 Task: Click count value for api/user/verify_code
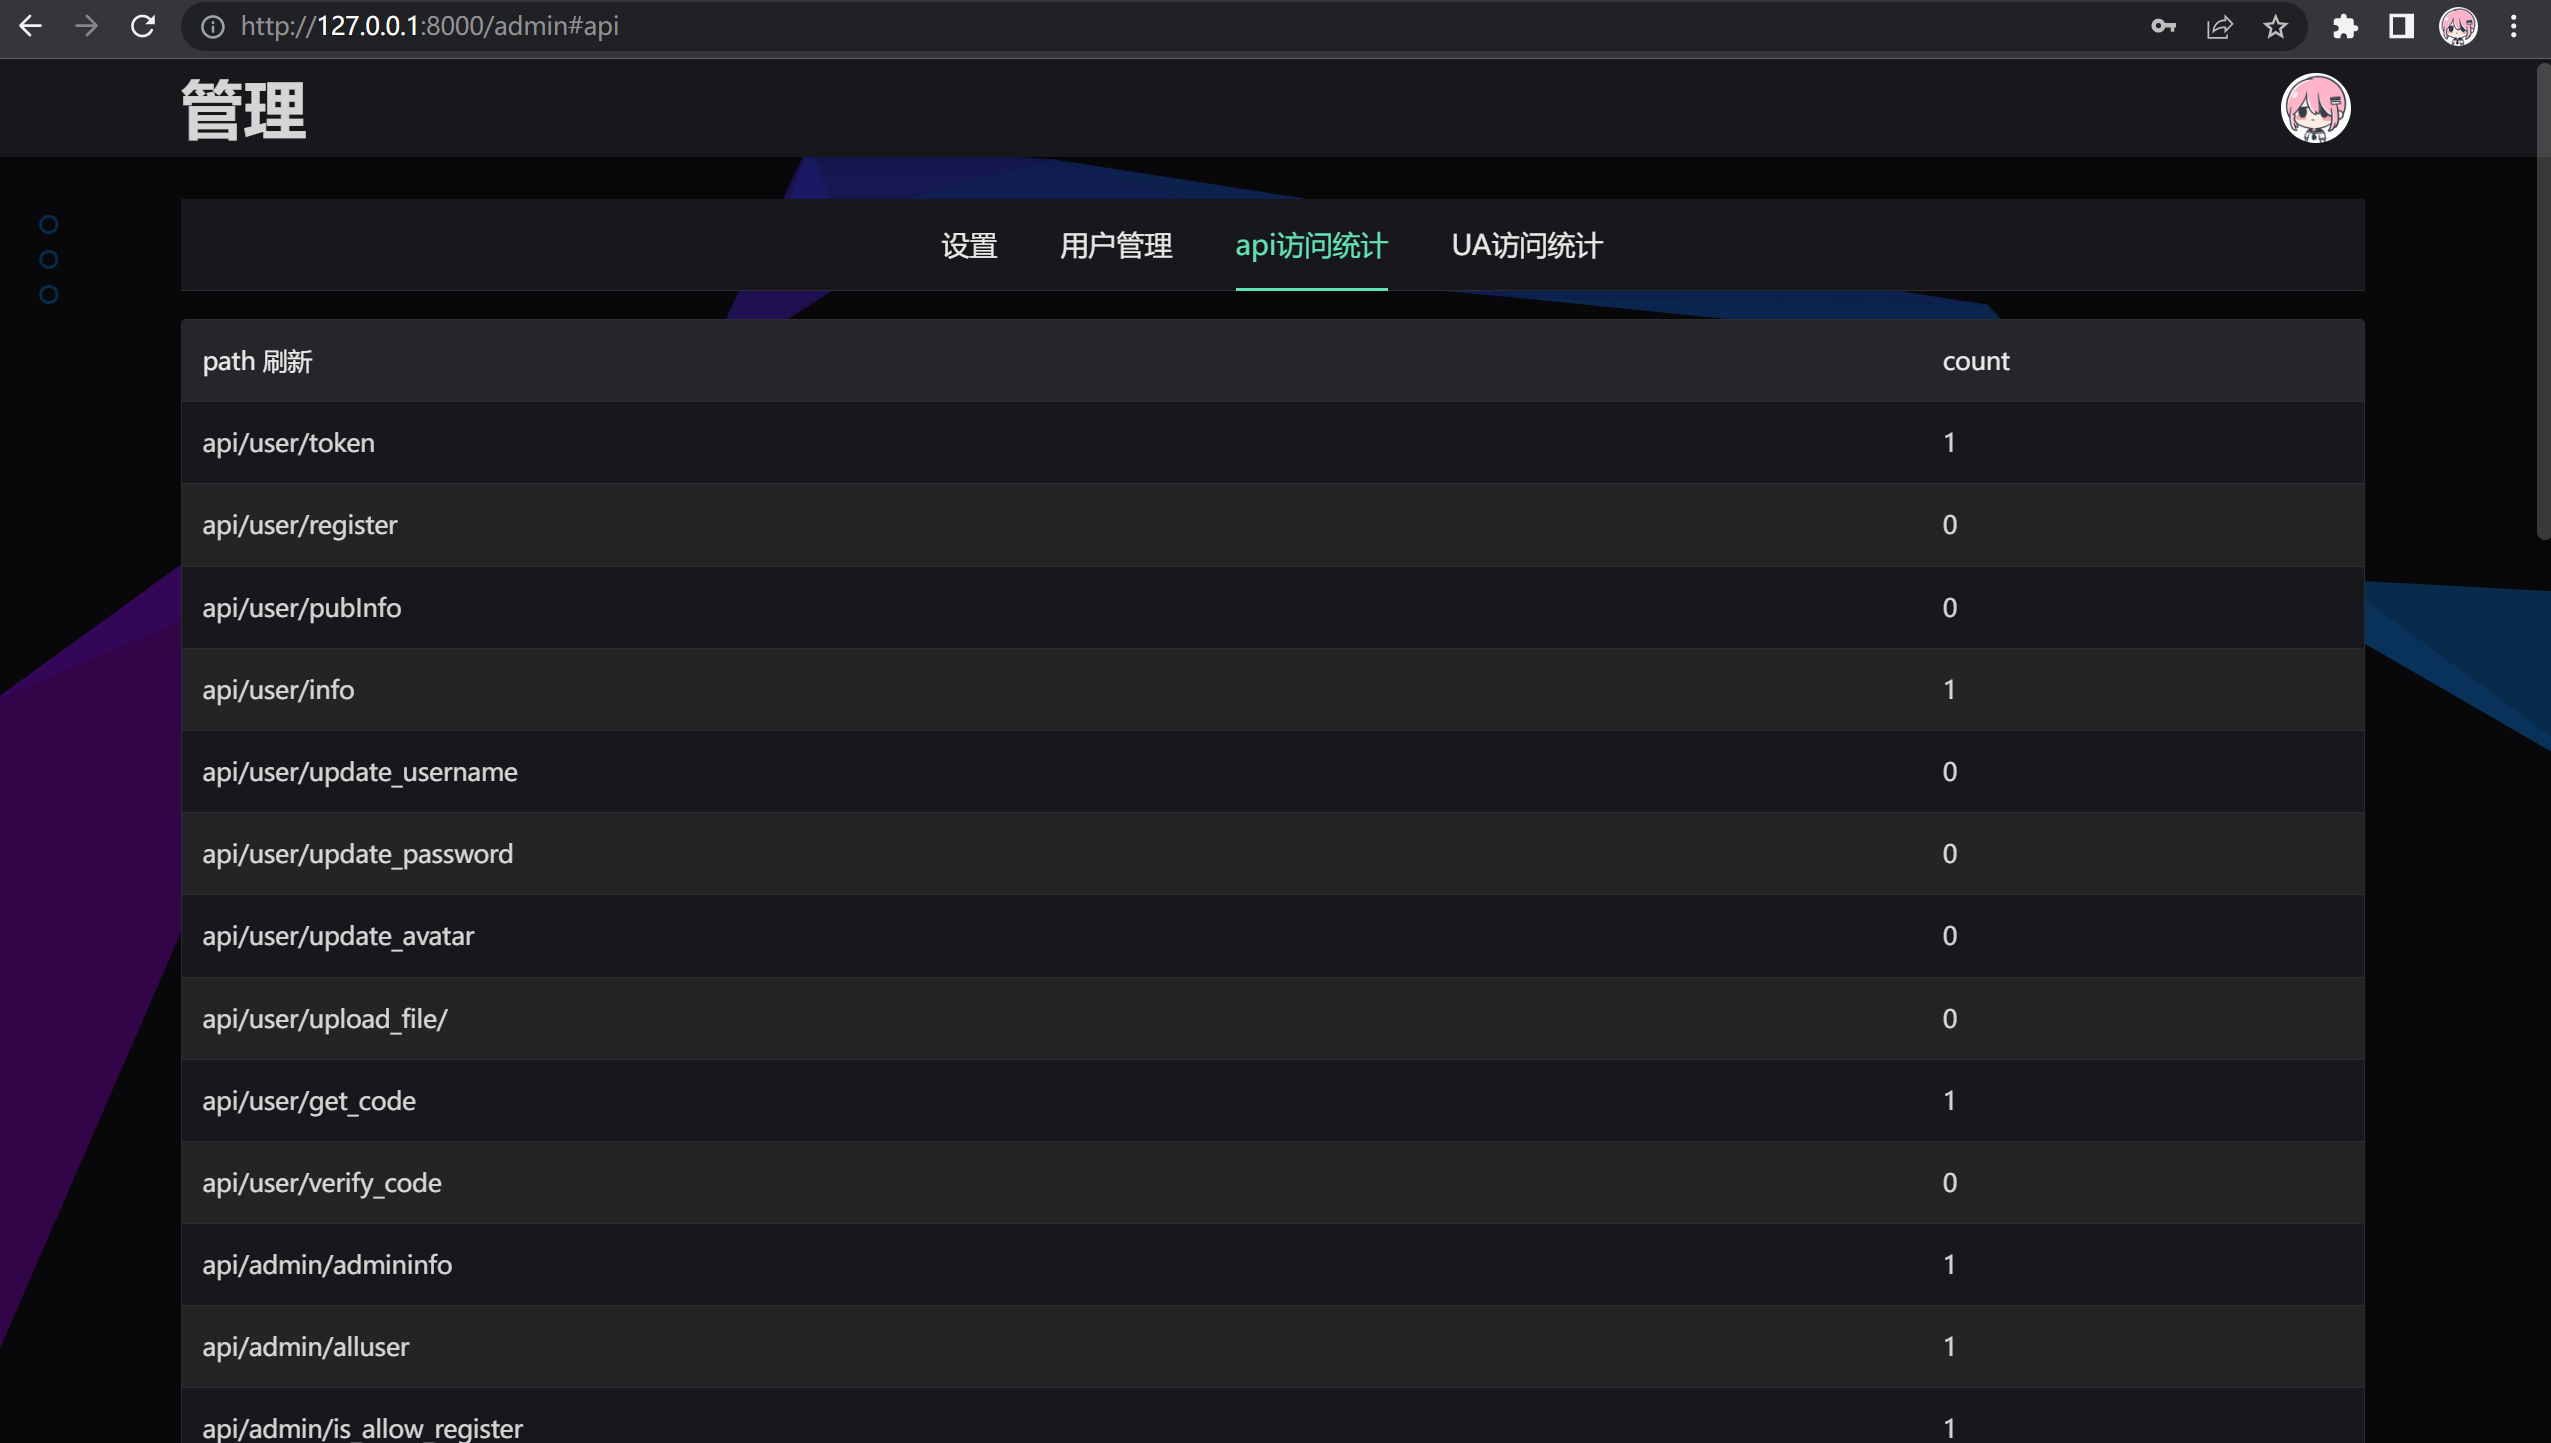[x=1949, y=1183]
